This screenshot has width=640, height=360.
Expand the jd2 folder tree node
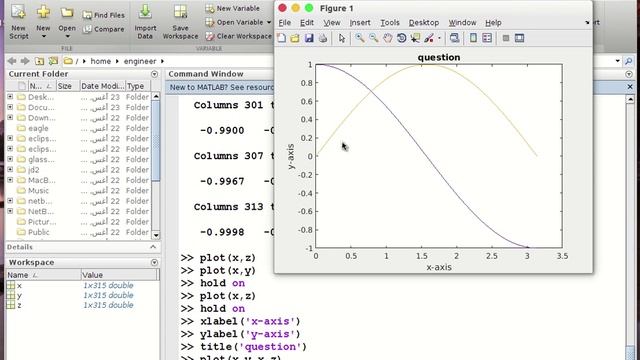click(10, 169)
